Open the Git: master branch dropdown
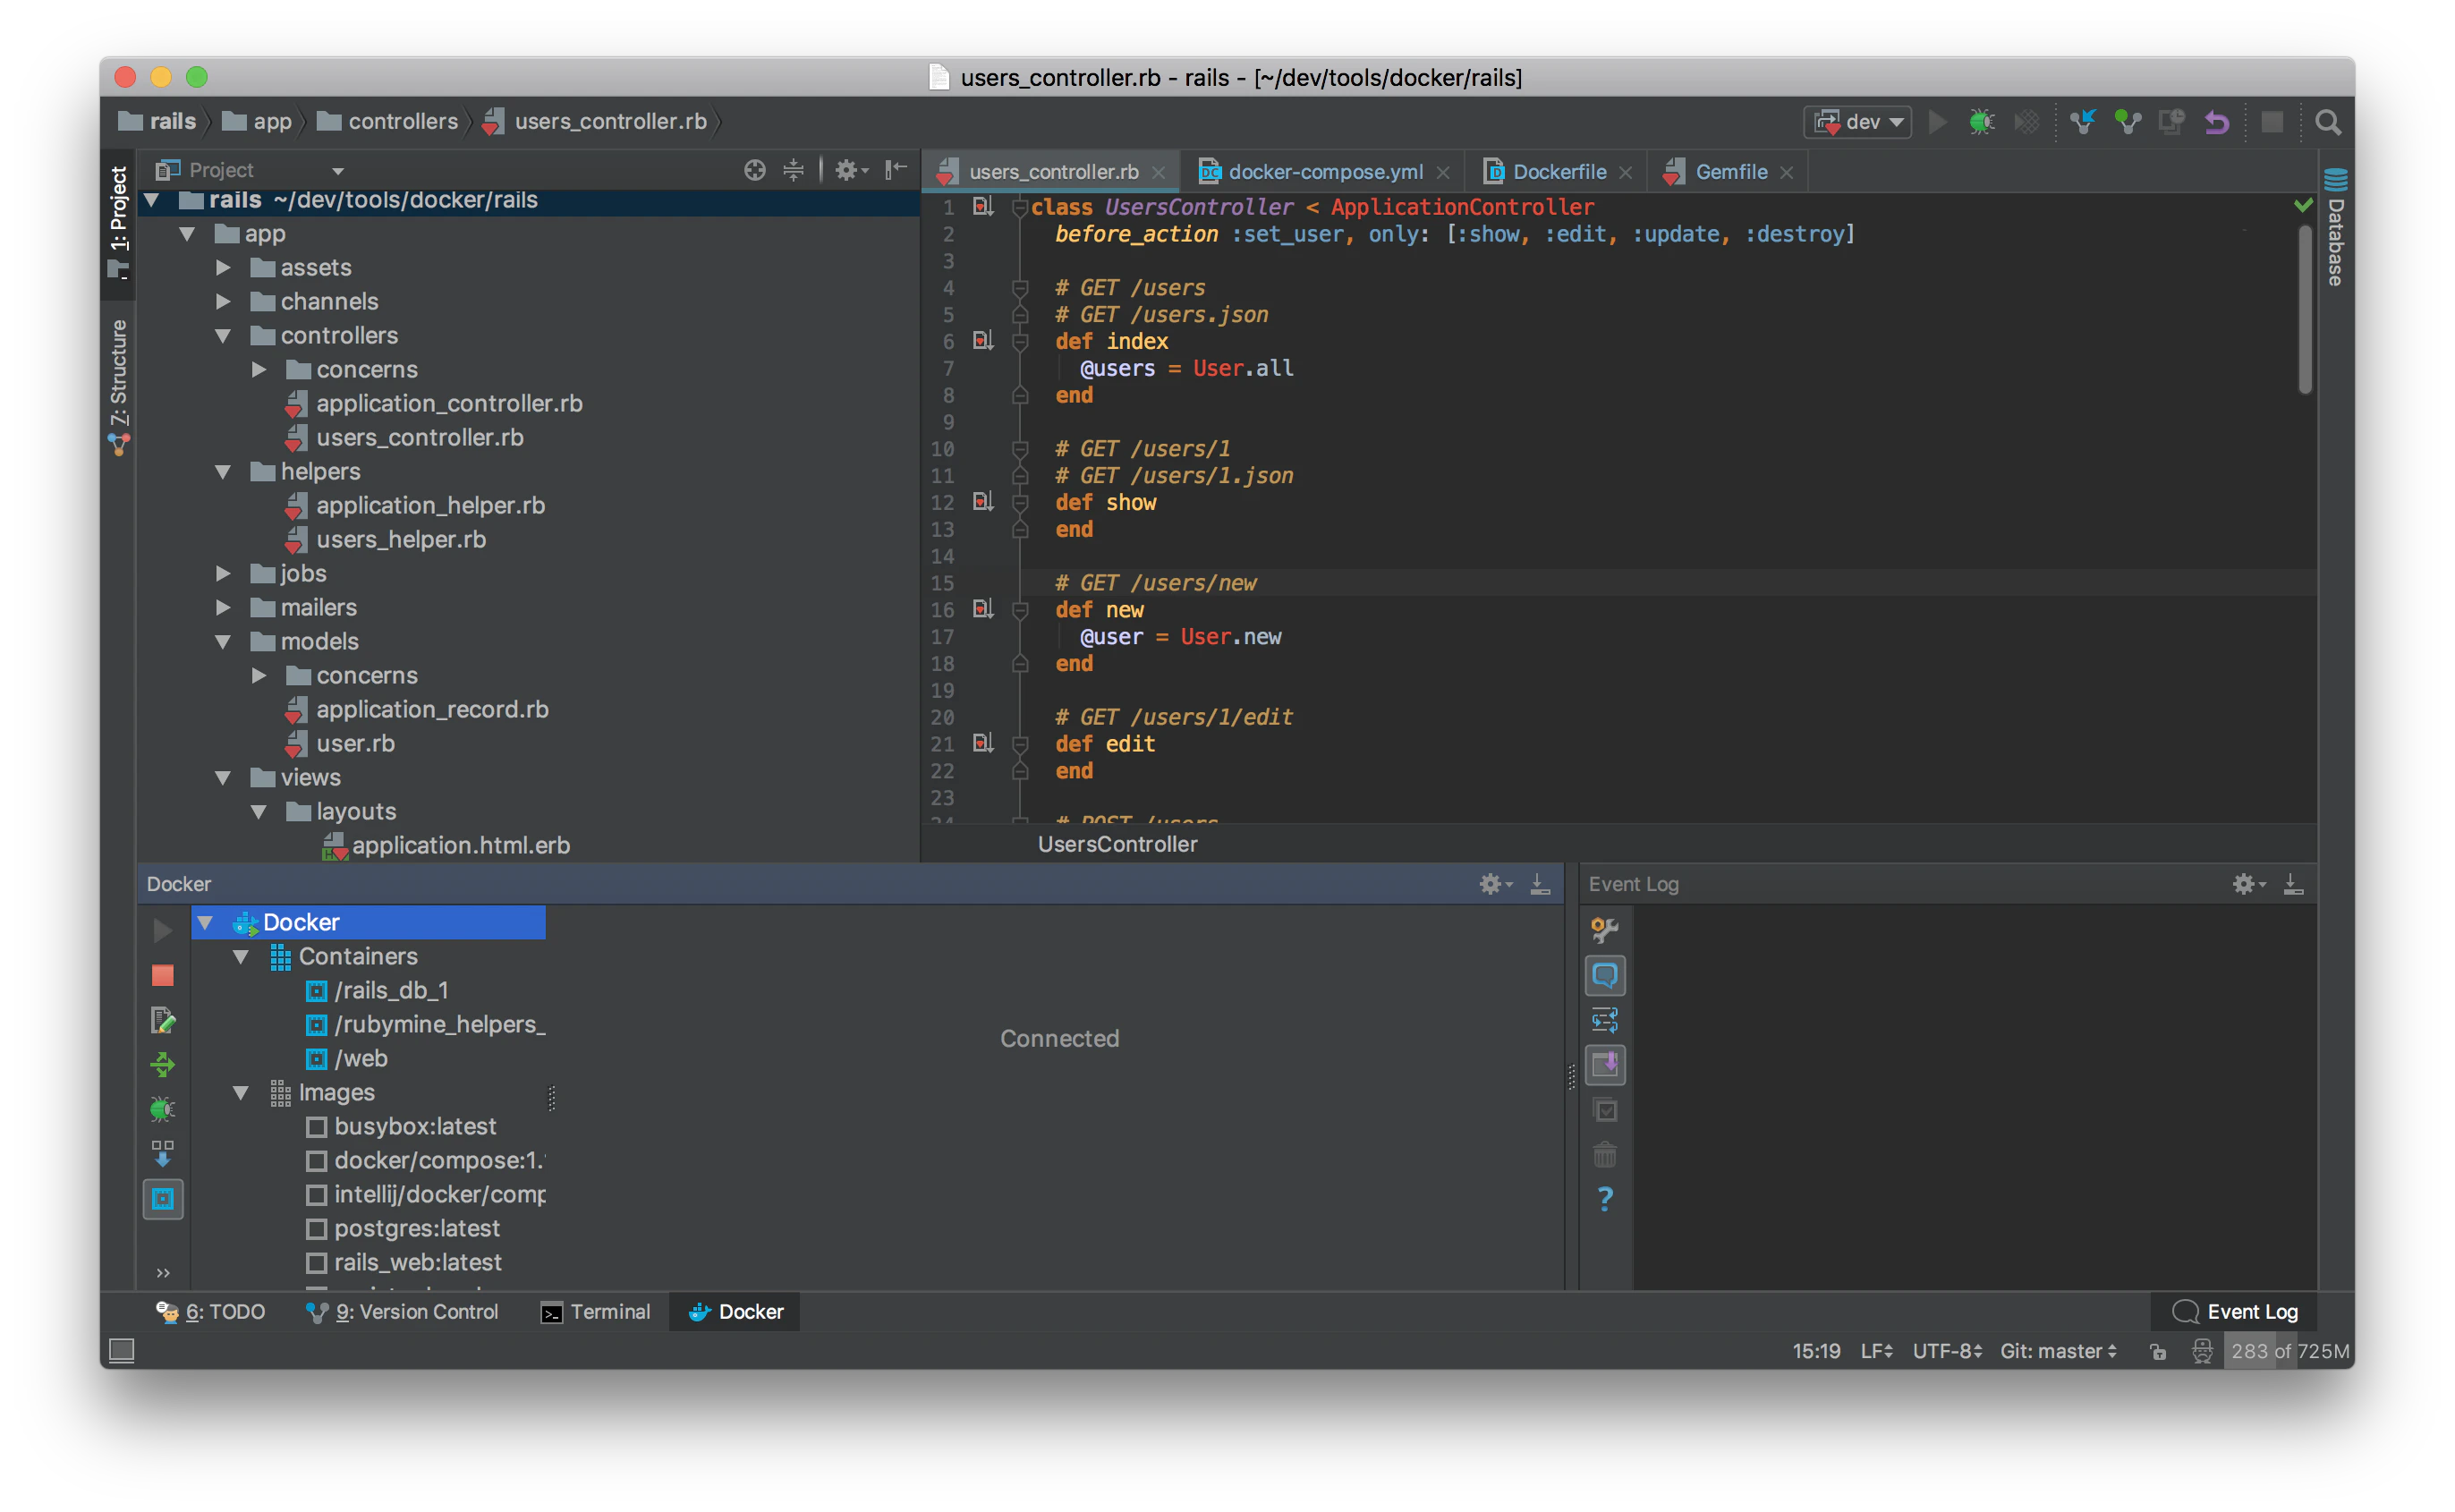 [2058, 1352]
